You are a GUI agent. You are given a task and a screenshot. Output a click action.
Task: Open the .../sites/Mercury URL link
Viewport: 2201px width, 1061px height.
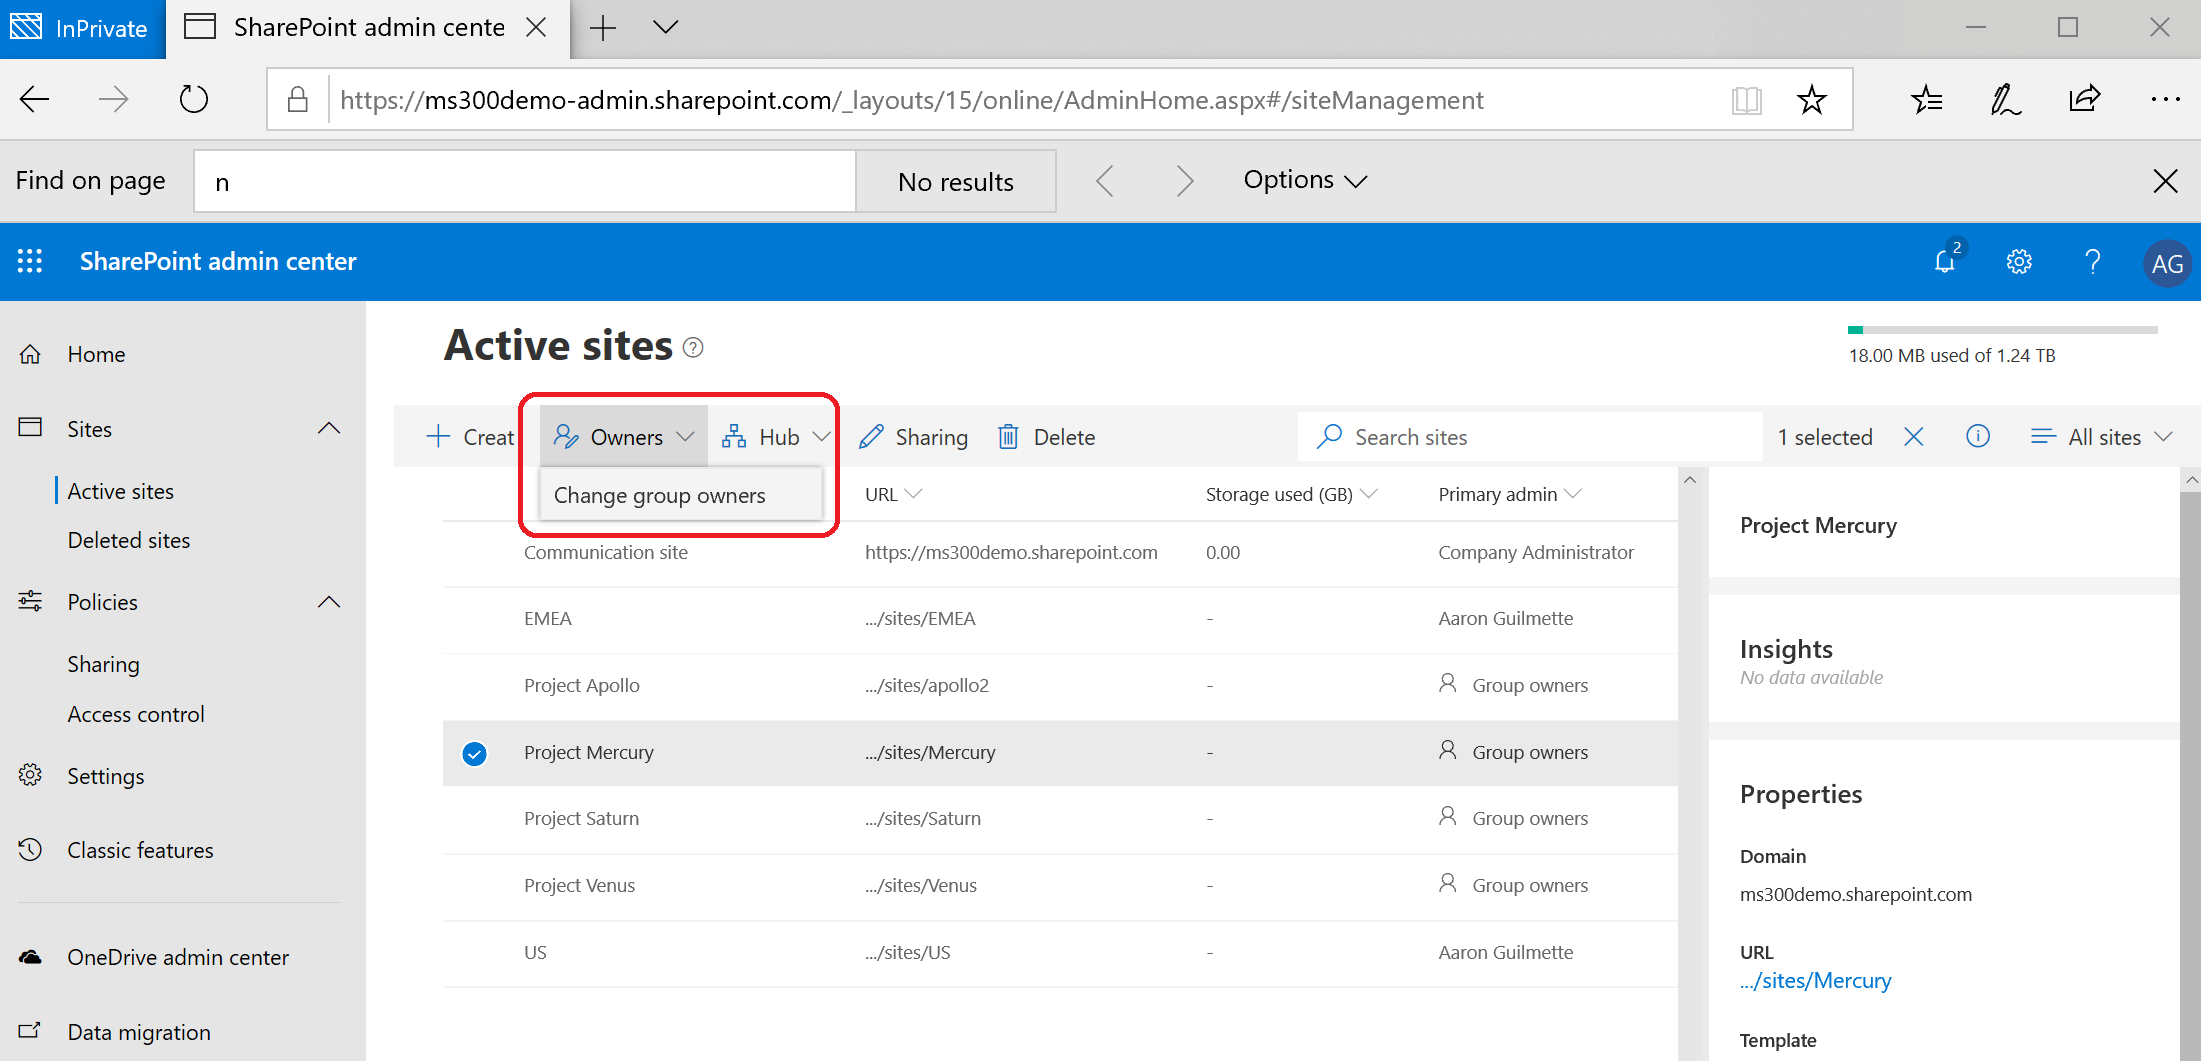[1815, 981]
